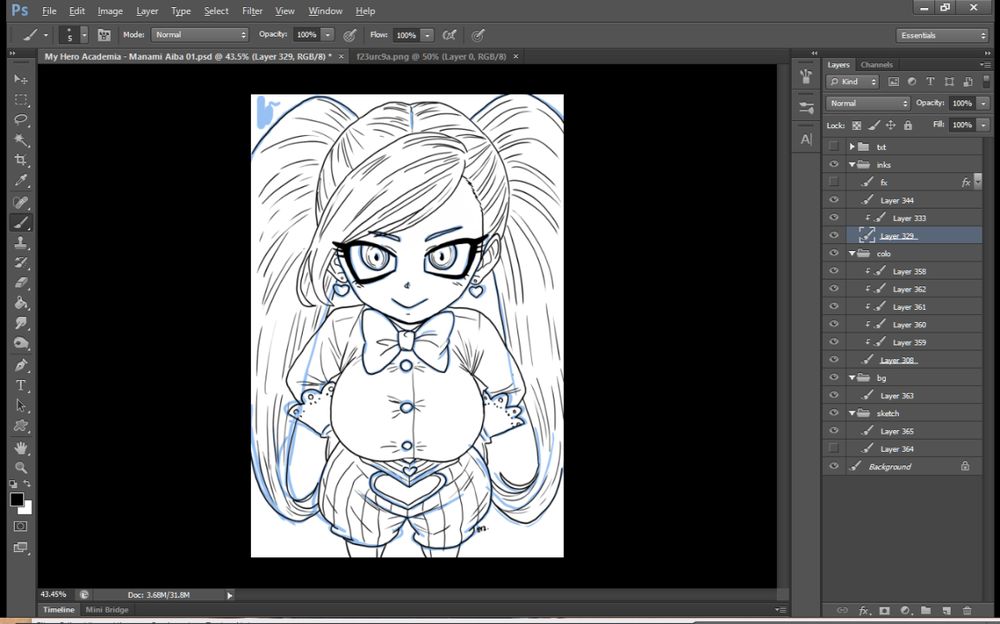Hide Layer 365
The height and width of the screenshot is (624, 1000).
point(834,431)
